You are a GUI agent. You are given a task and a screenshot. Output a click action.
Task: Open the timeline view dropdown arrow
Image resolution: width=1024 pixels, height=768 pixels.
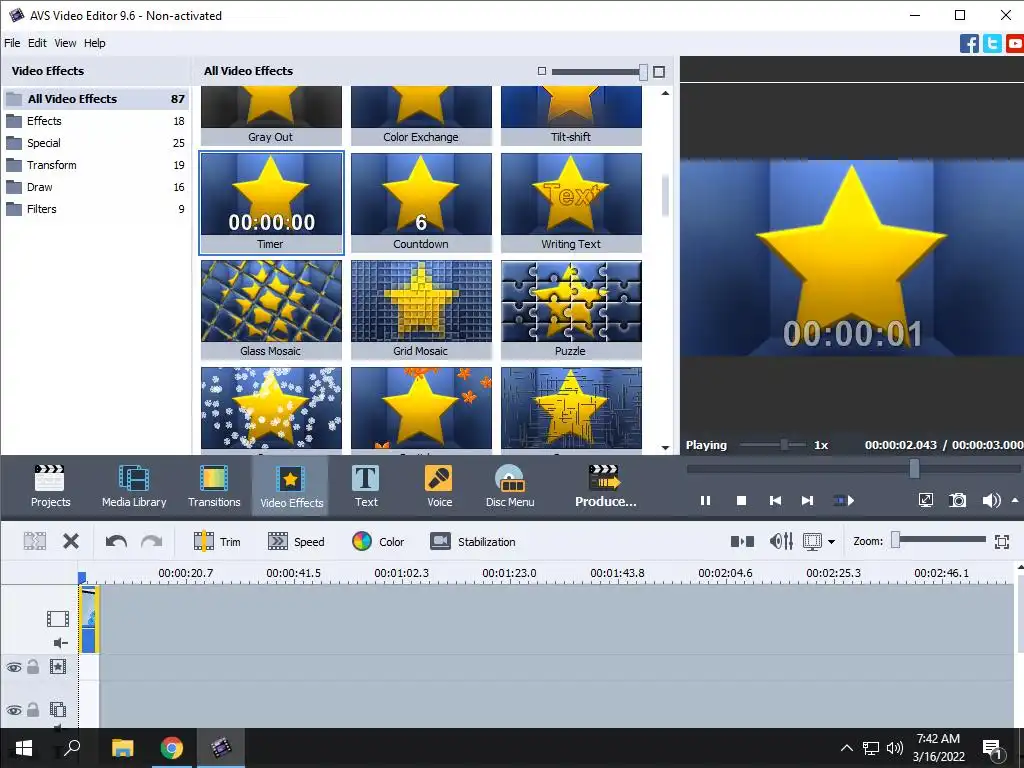pos(831,542)
